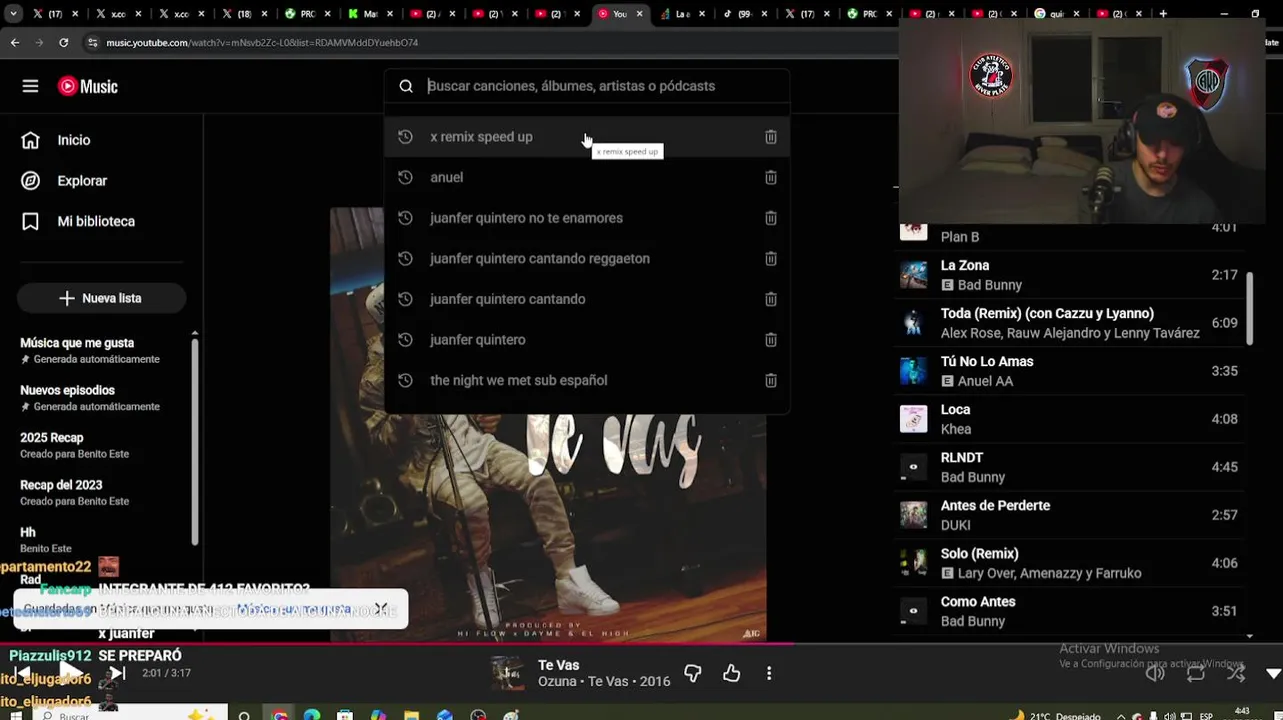Click the 'La Zona' queue thumbnail
This screenshot has height=720, width=1283.
tap(913, 275)
